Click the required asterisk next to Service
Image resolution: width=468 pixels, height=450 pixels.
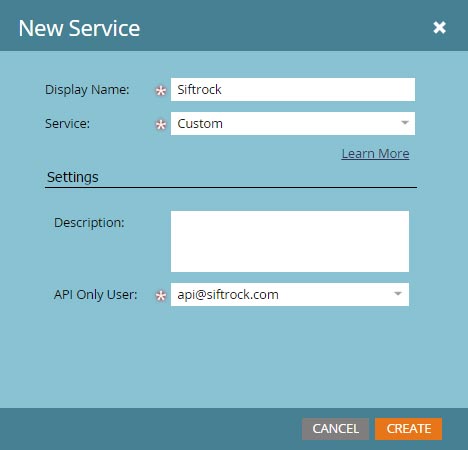(x=161, y=125)
